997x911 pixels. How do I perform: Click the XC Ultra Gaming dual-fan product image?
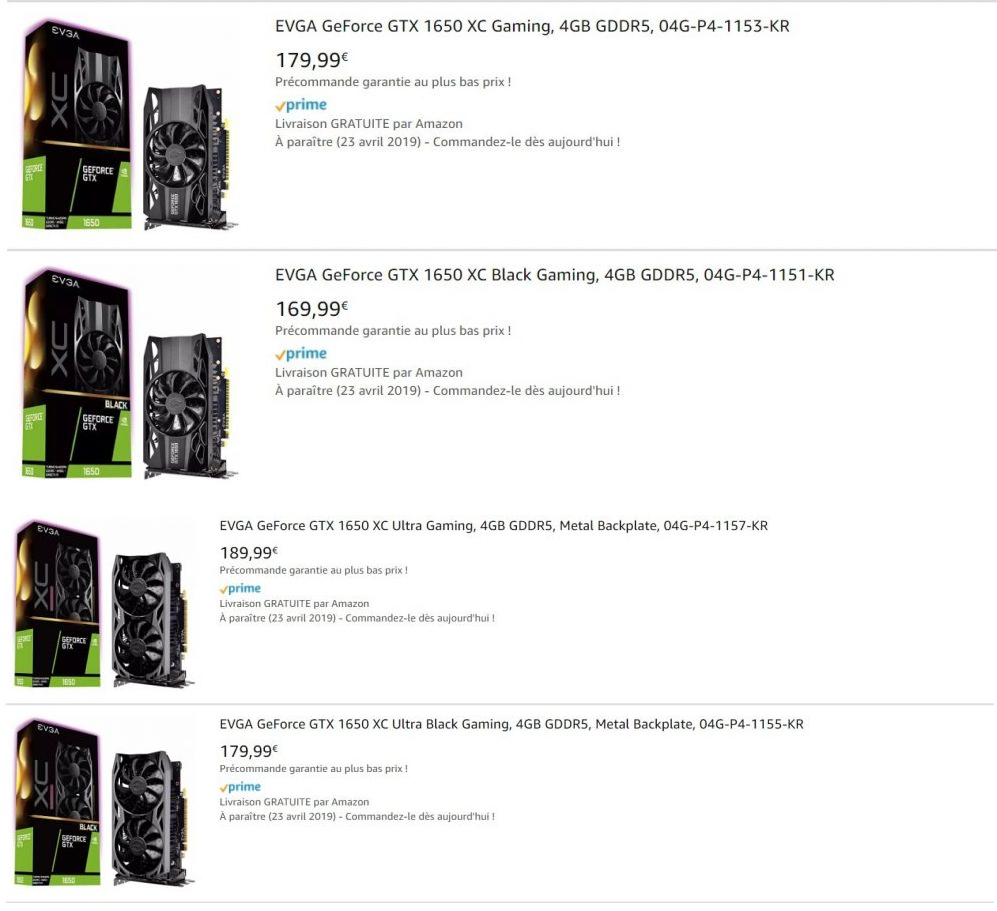point(104,604)
